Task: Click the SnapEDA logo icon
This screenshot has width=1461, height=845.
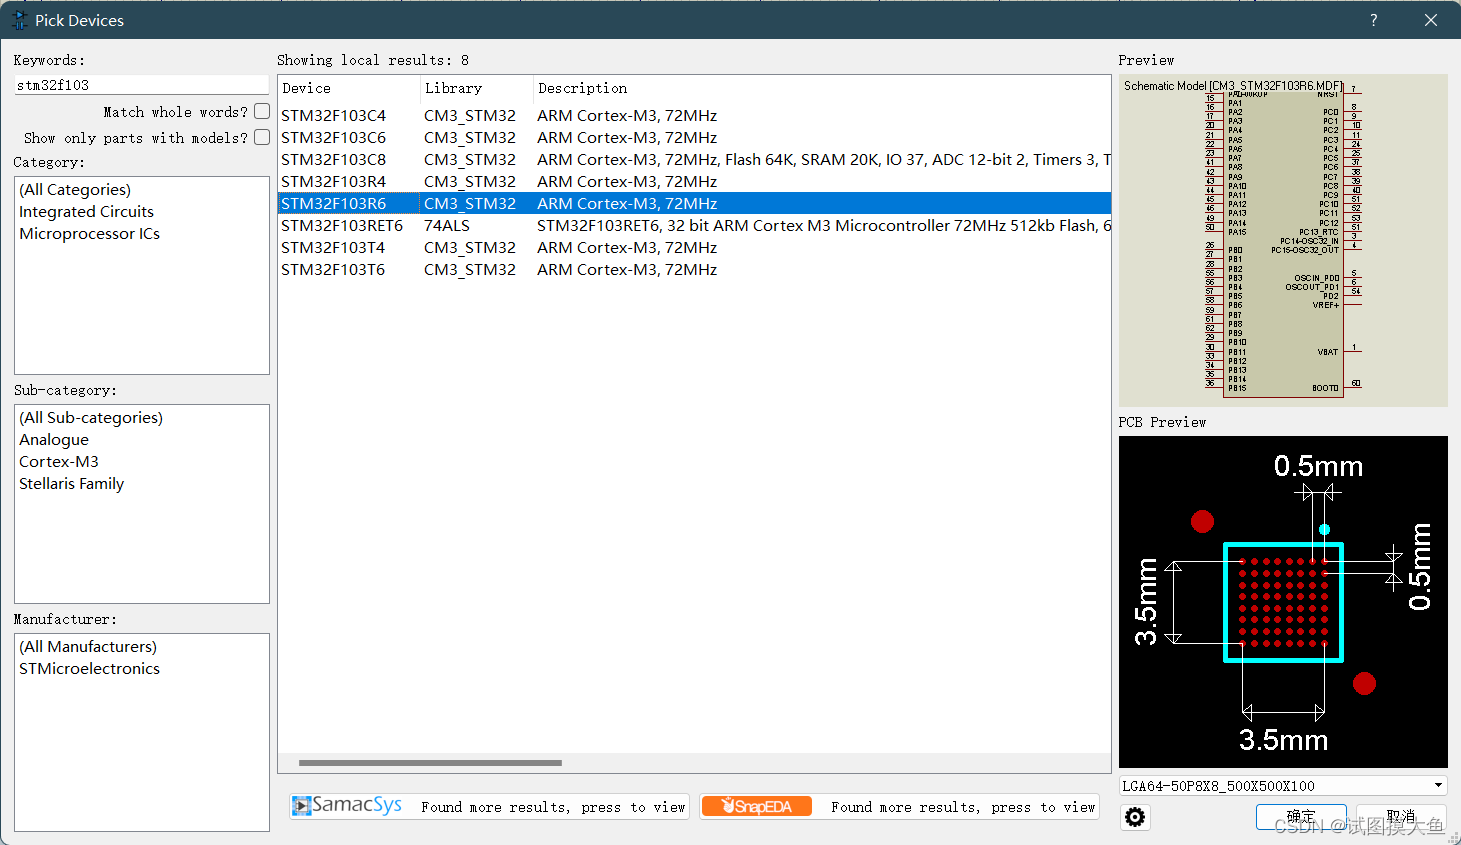Action: [757, 806]
